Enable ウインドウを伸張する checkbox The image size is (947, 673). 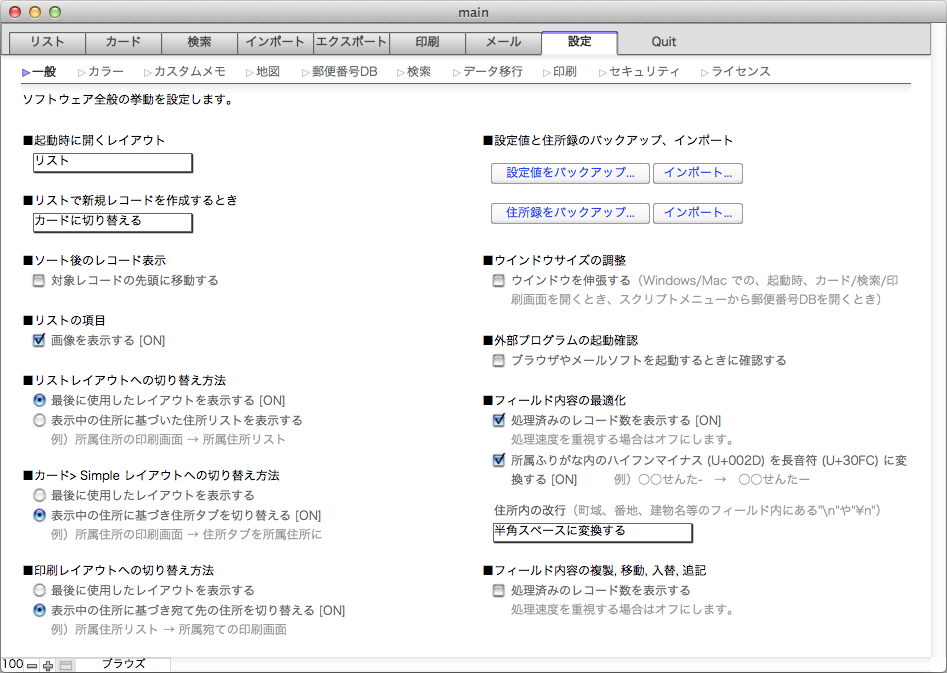point(499,281)
